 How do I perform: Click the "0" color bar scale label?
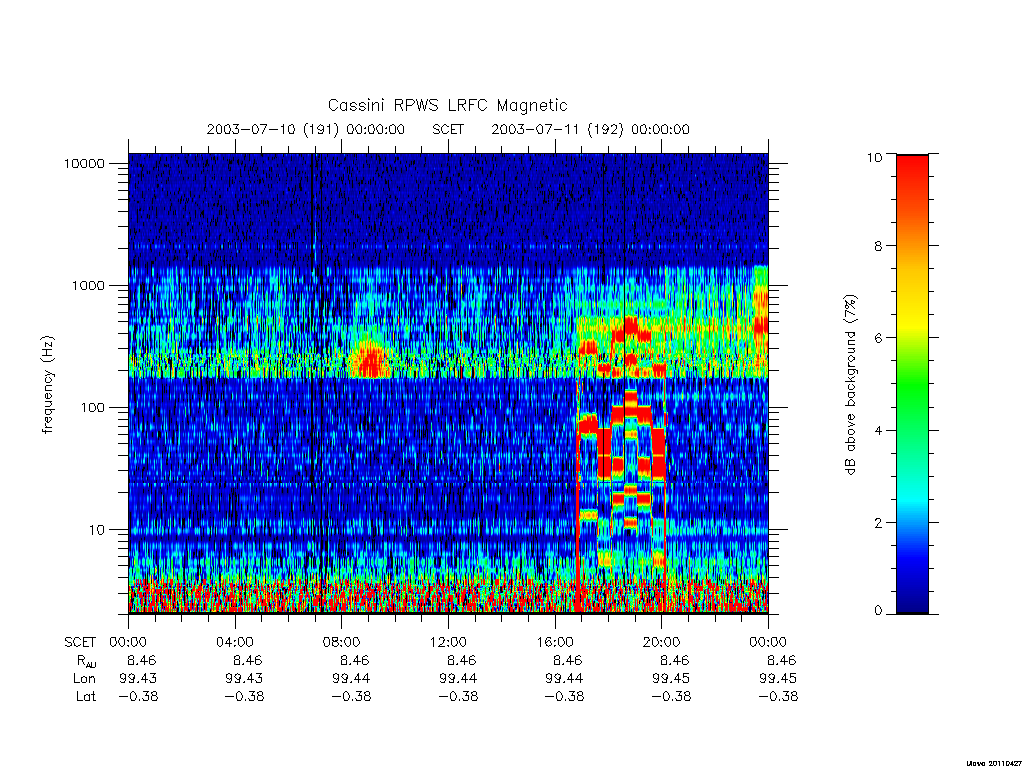coord(878,611)
